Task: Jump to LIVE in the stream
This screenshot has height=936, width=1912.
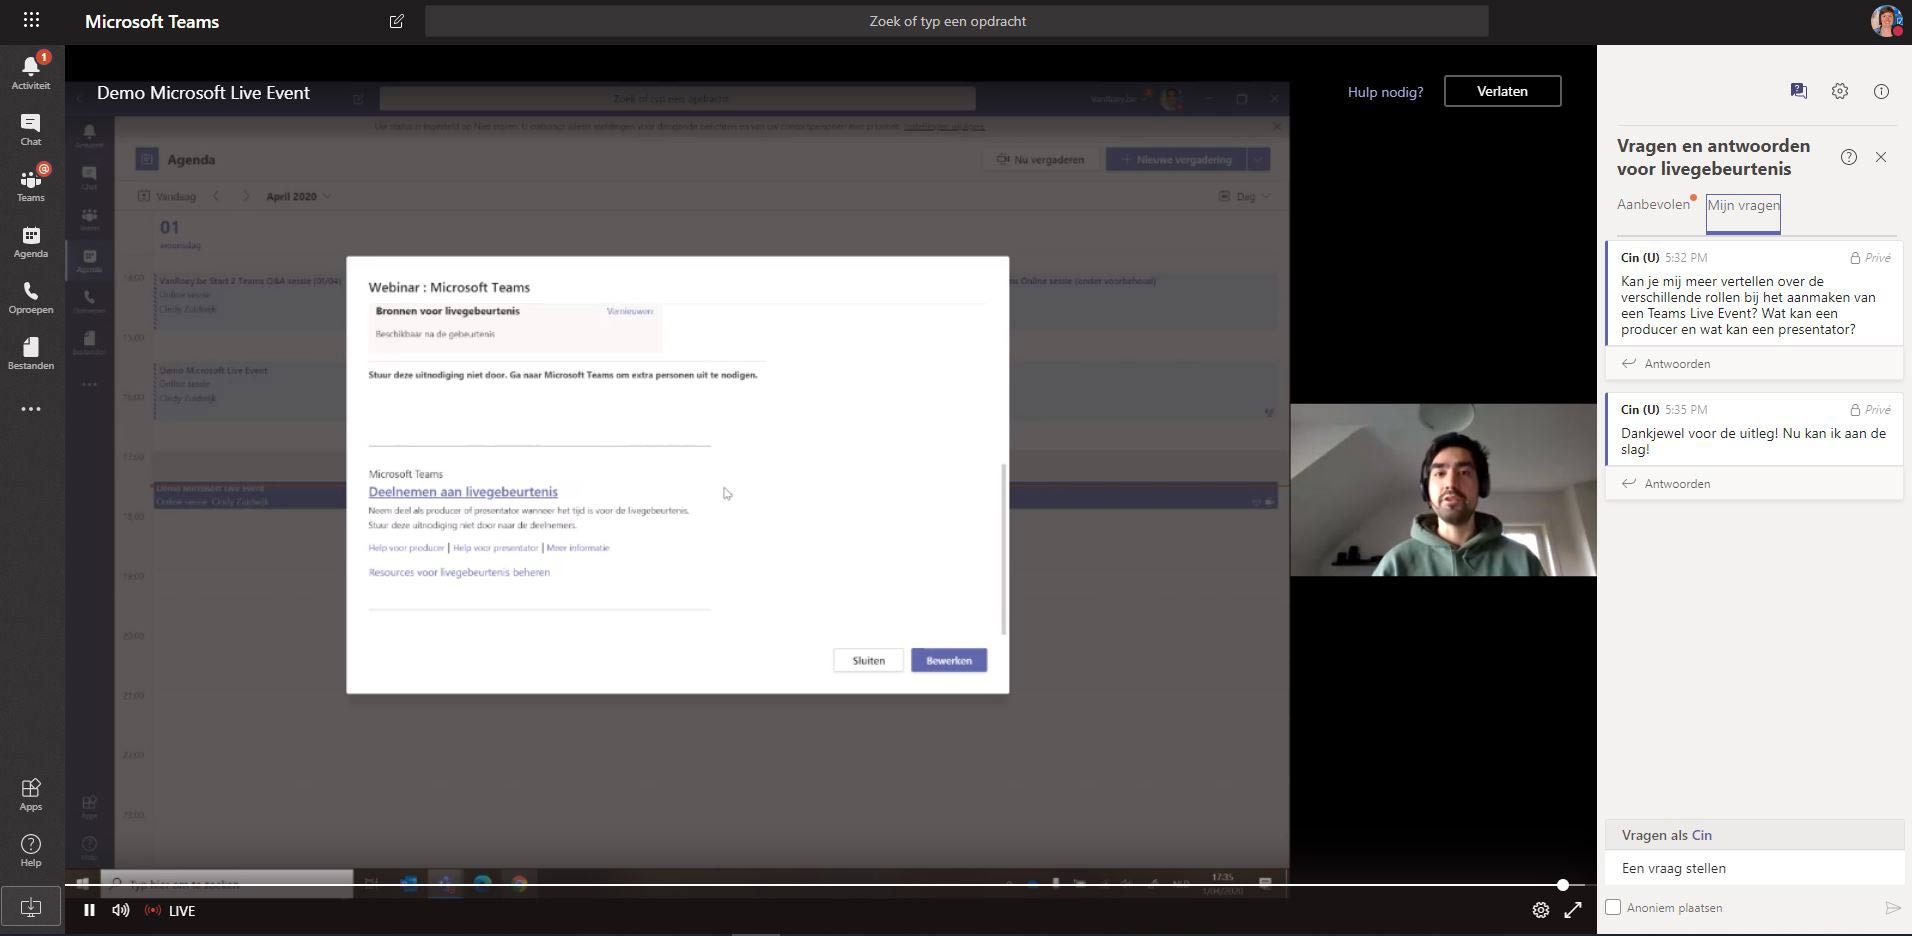Action: (171, 910)
